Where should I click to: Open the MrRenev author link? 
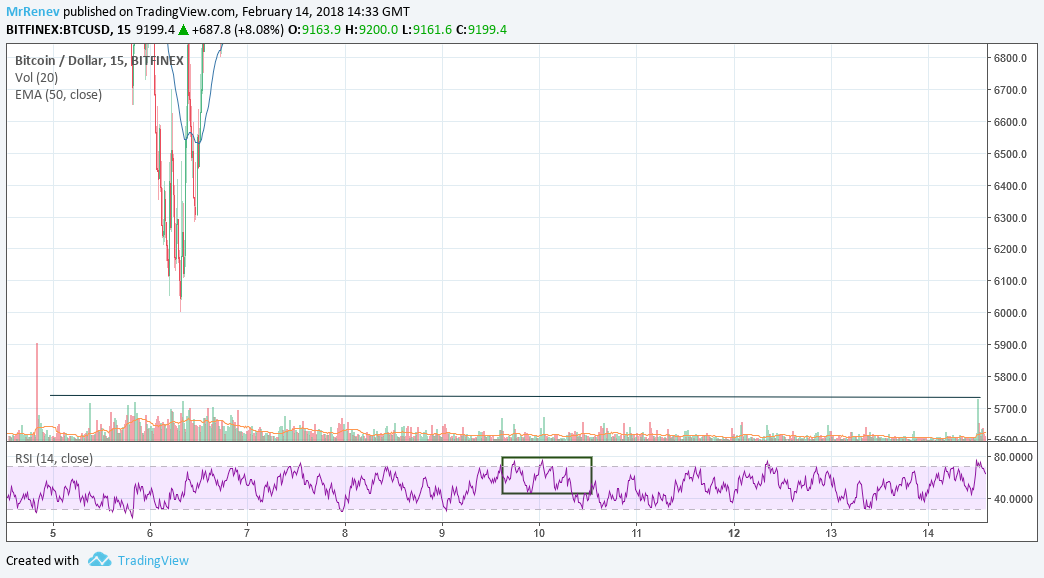33,11
